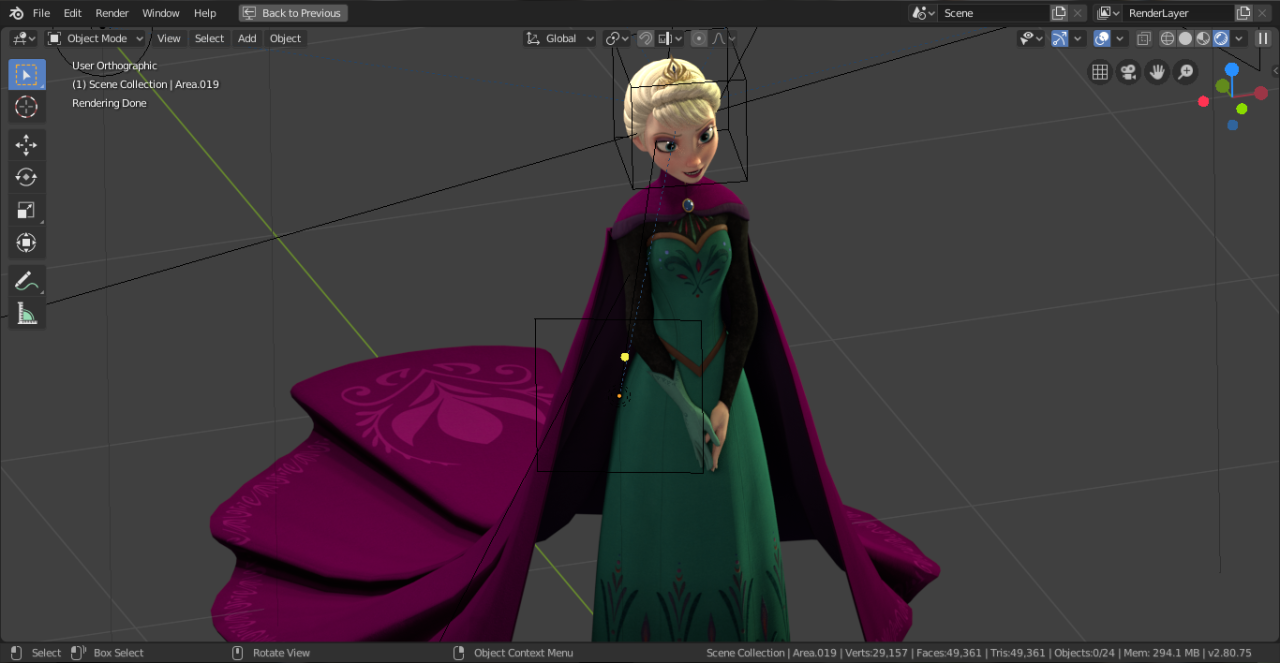1280x663 pixels.
Task: Select the Move tool in the toolbar
Action: pyautogui.click(x=27, y=145)
